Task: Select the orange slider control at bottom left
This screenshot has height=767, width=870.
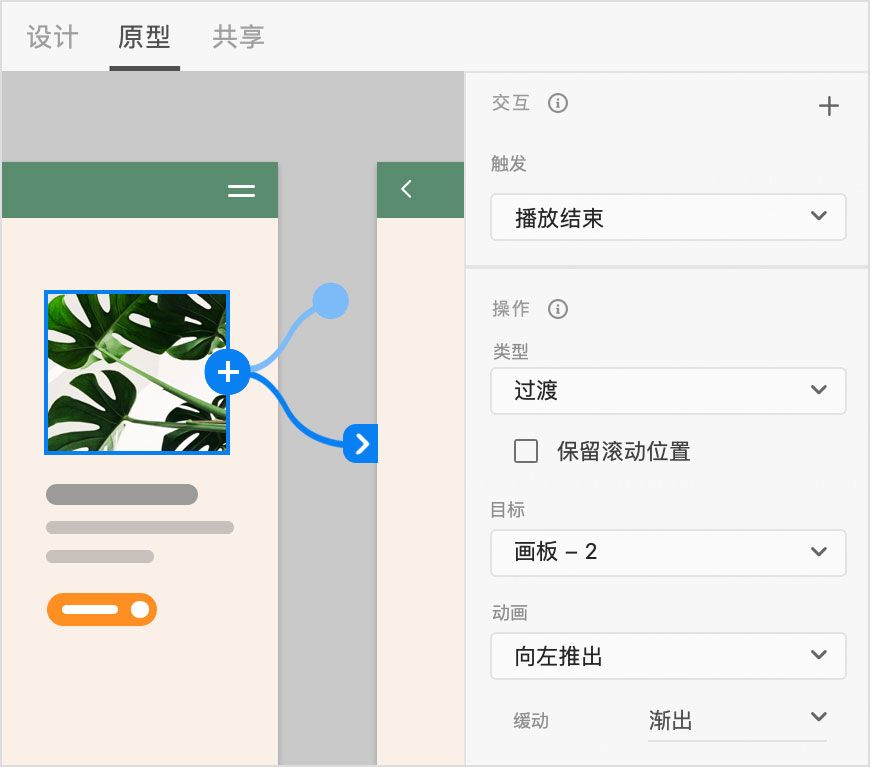Action: 101,609
